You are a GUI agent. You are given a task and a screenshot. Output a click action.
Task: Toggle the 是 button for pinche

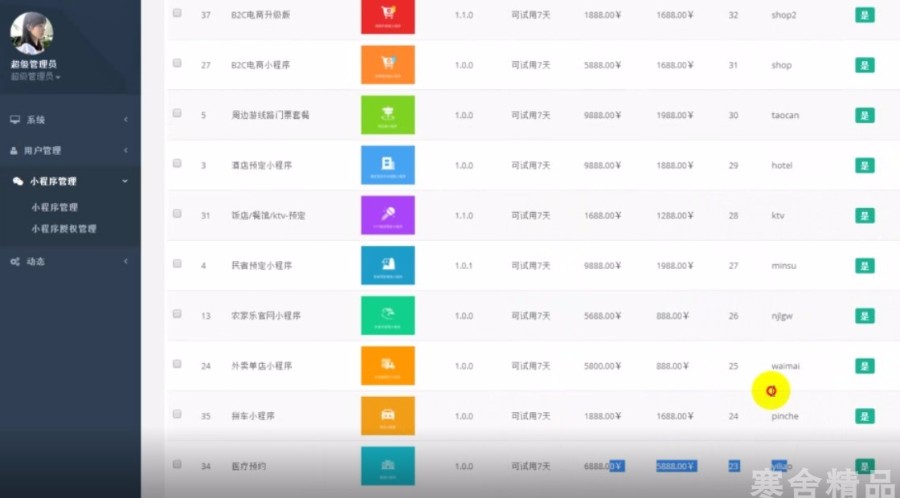(864, 416)
